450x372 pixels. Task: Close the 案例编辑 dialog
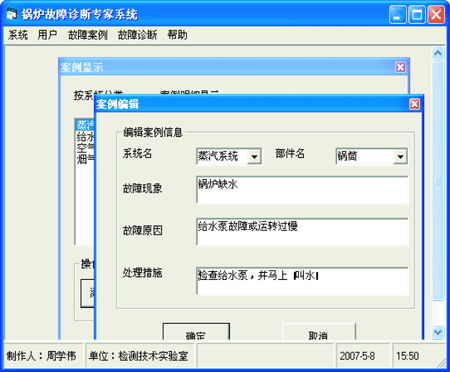[414, 104]
